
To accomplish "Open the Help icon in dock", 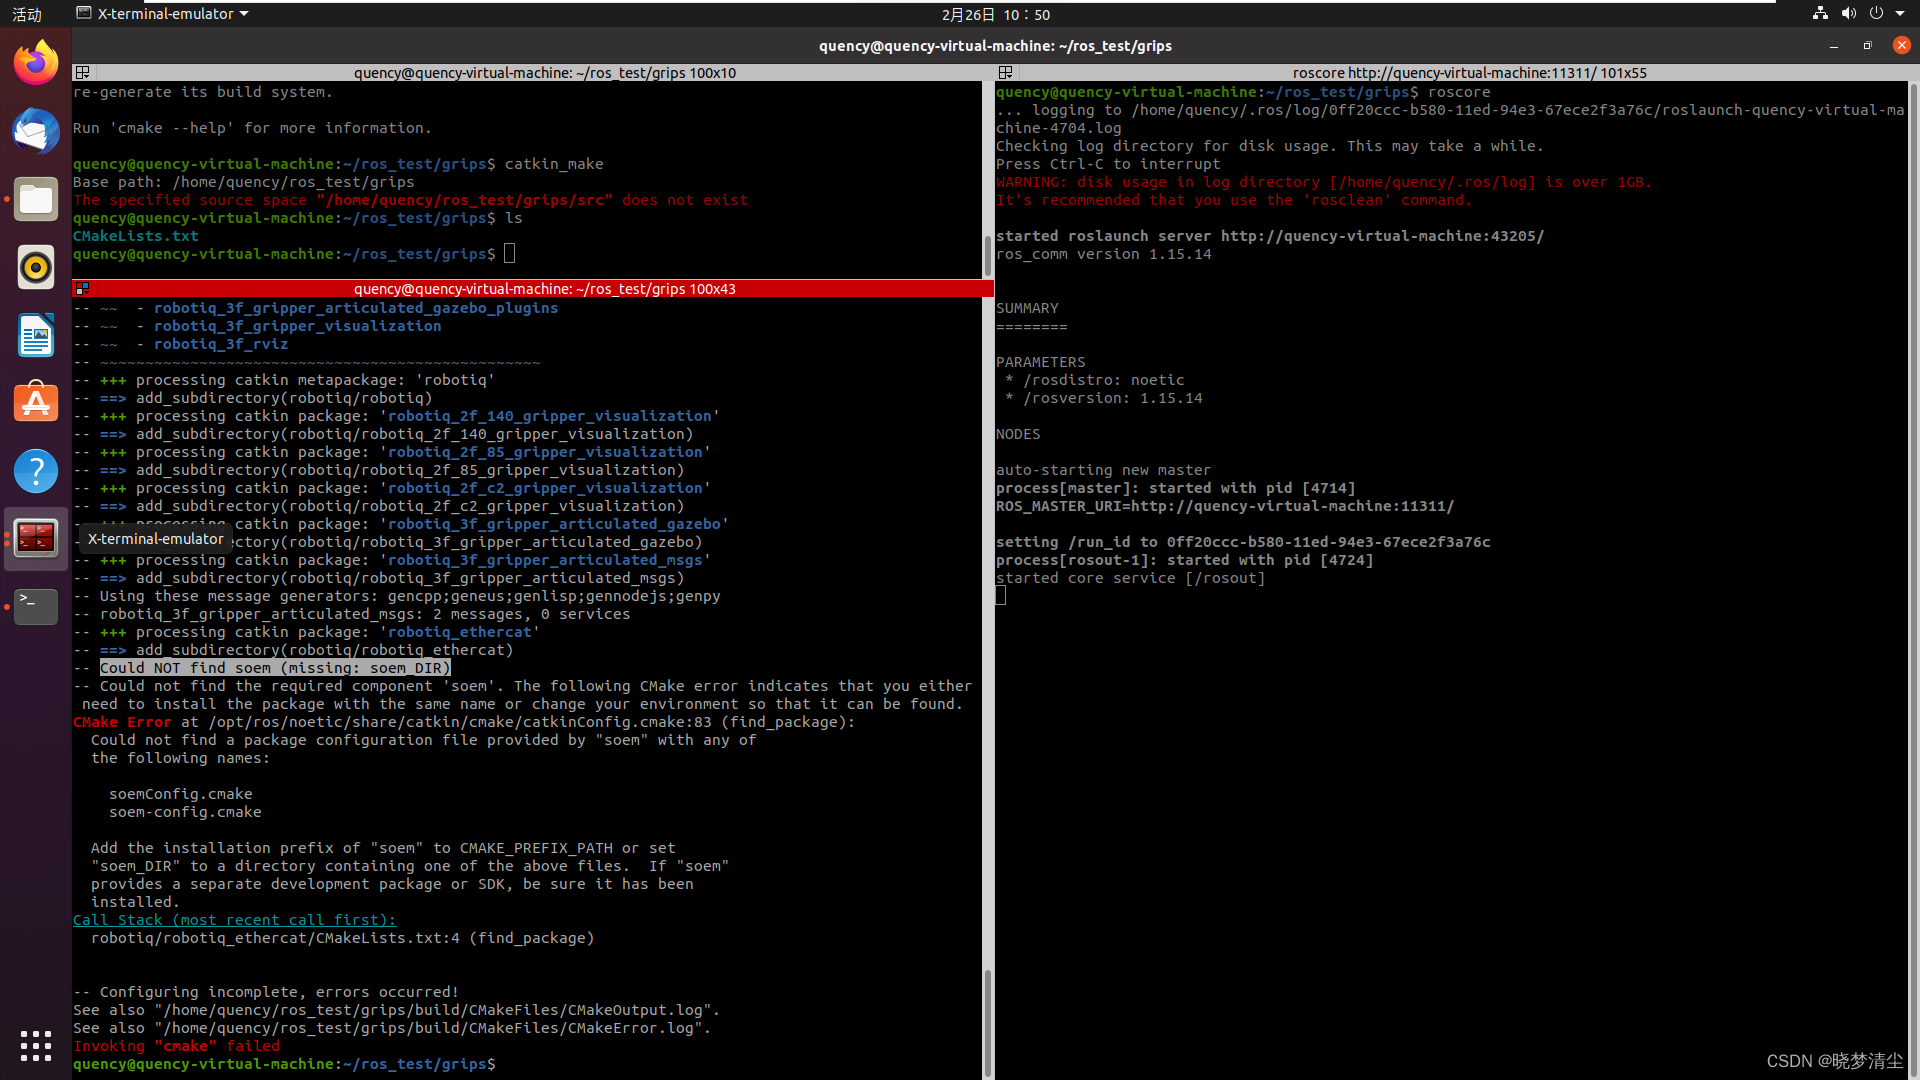I will (36, 471).
